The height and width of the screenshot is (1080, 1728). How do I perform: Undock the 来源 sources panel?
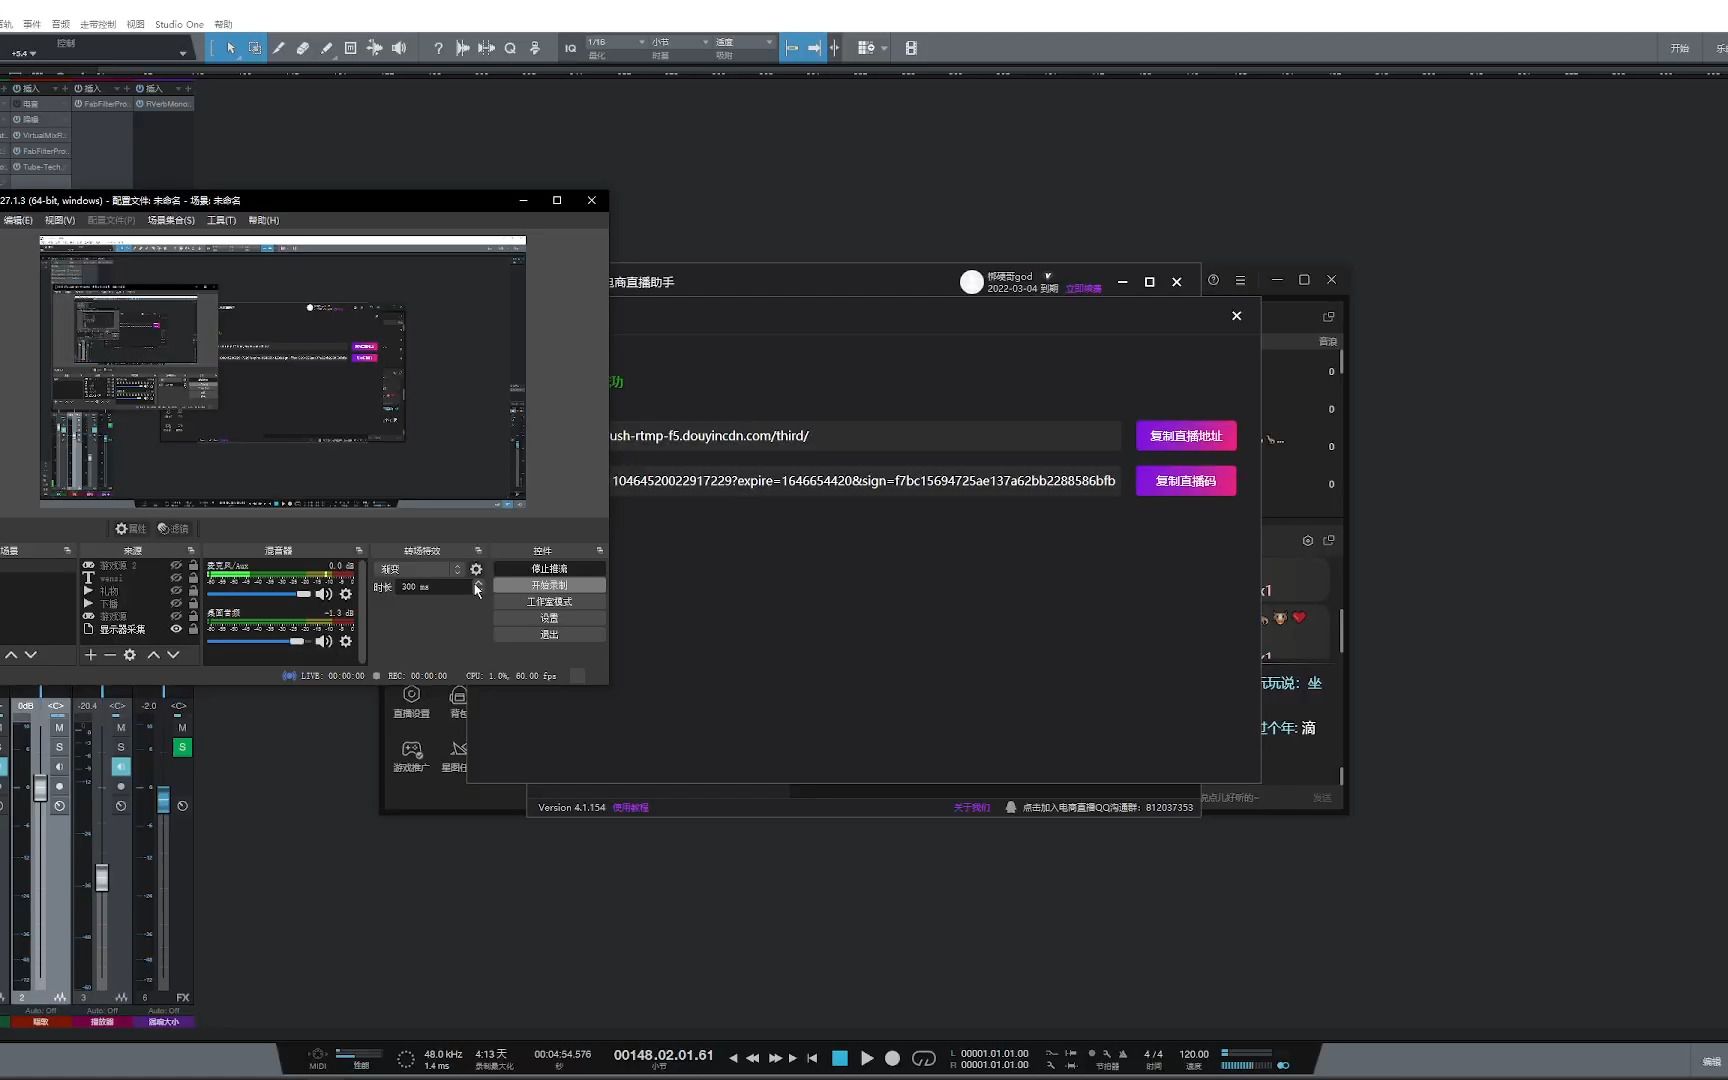tap(191, 550)
